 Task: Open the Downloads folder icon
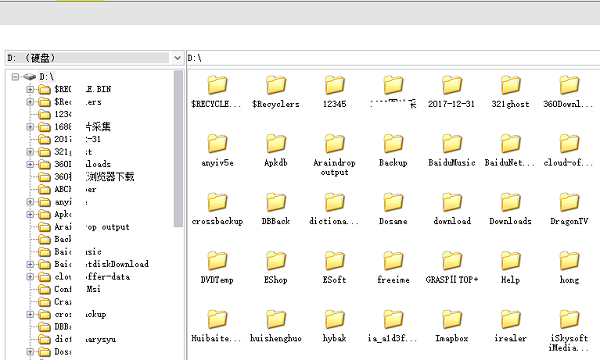pos(510,202)
